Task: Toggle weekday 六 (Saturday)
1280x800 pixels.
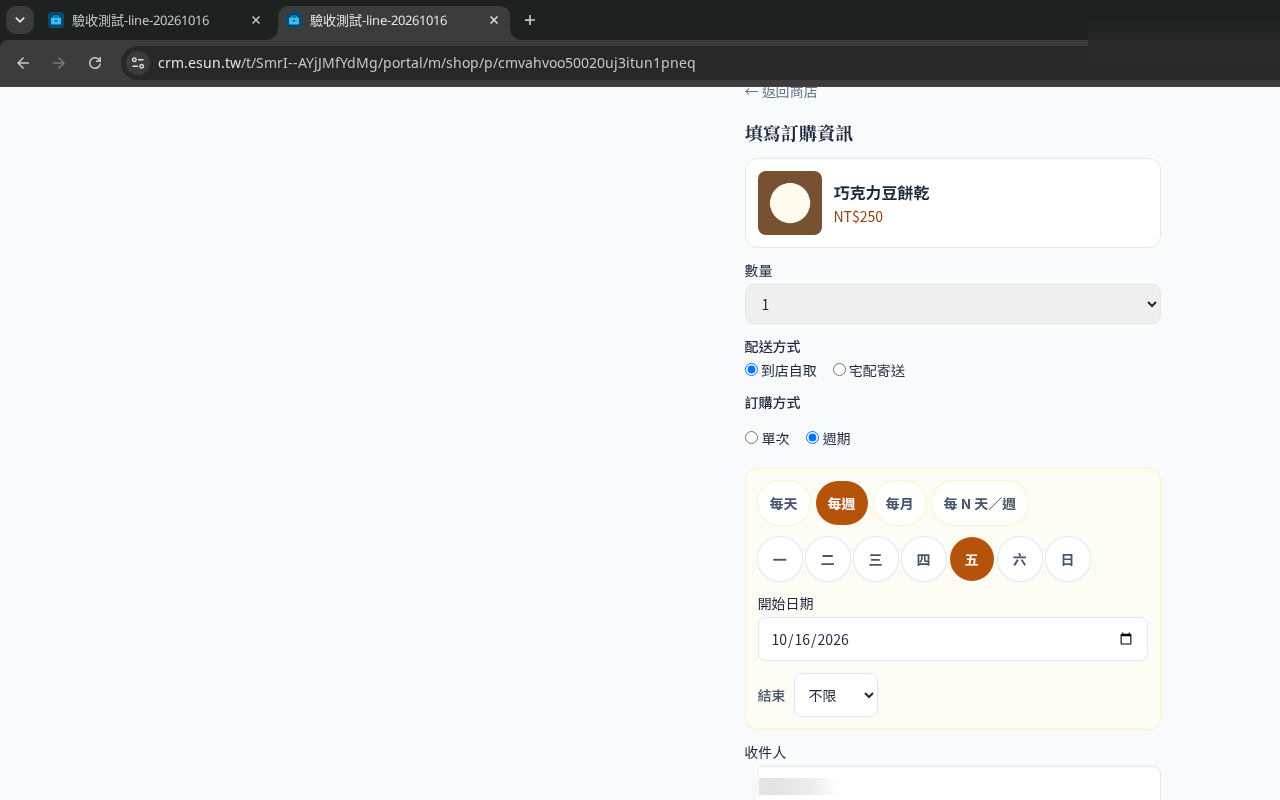Action: click(1020, 559)
